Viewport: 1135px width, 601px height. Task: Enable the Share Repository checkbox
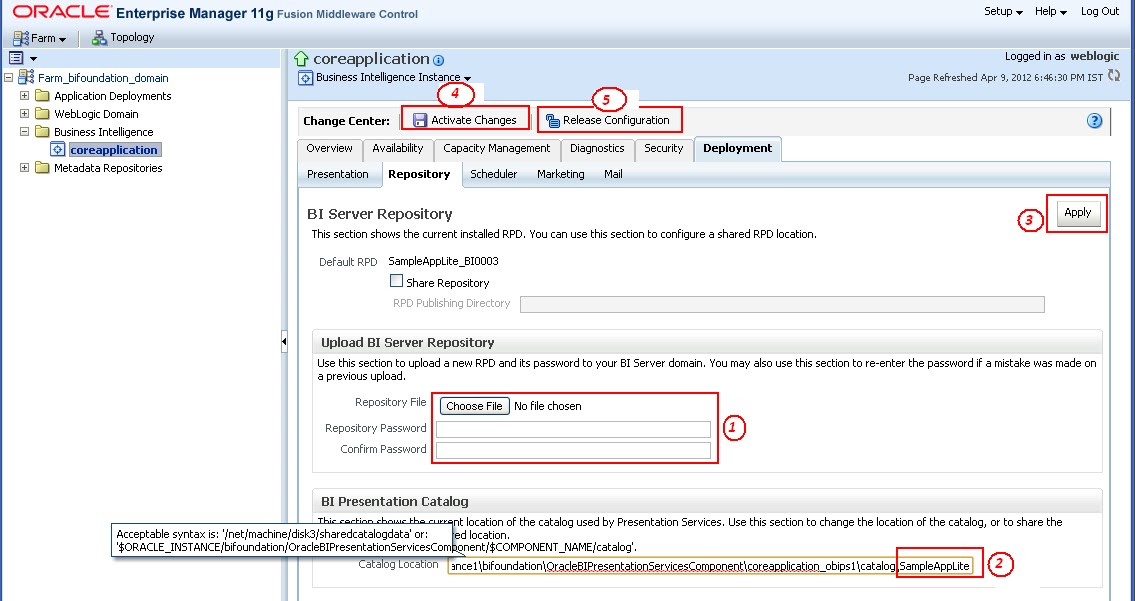(395, 282)
